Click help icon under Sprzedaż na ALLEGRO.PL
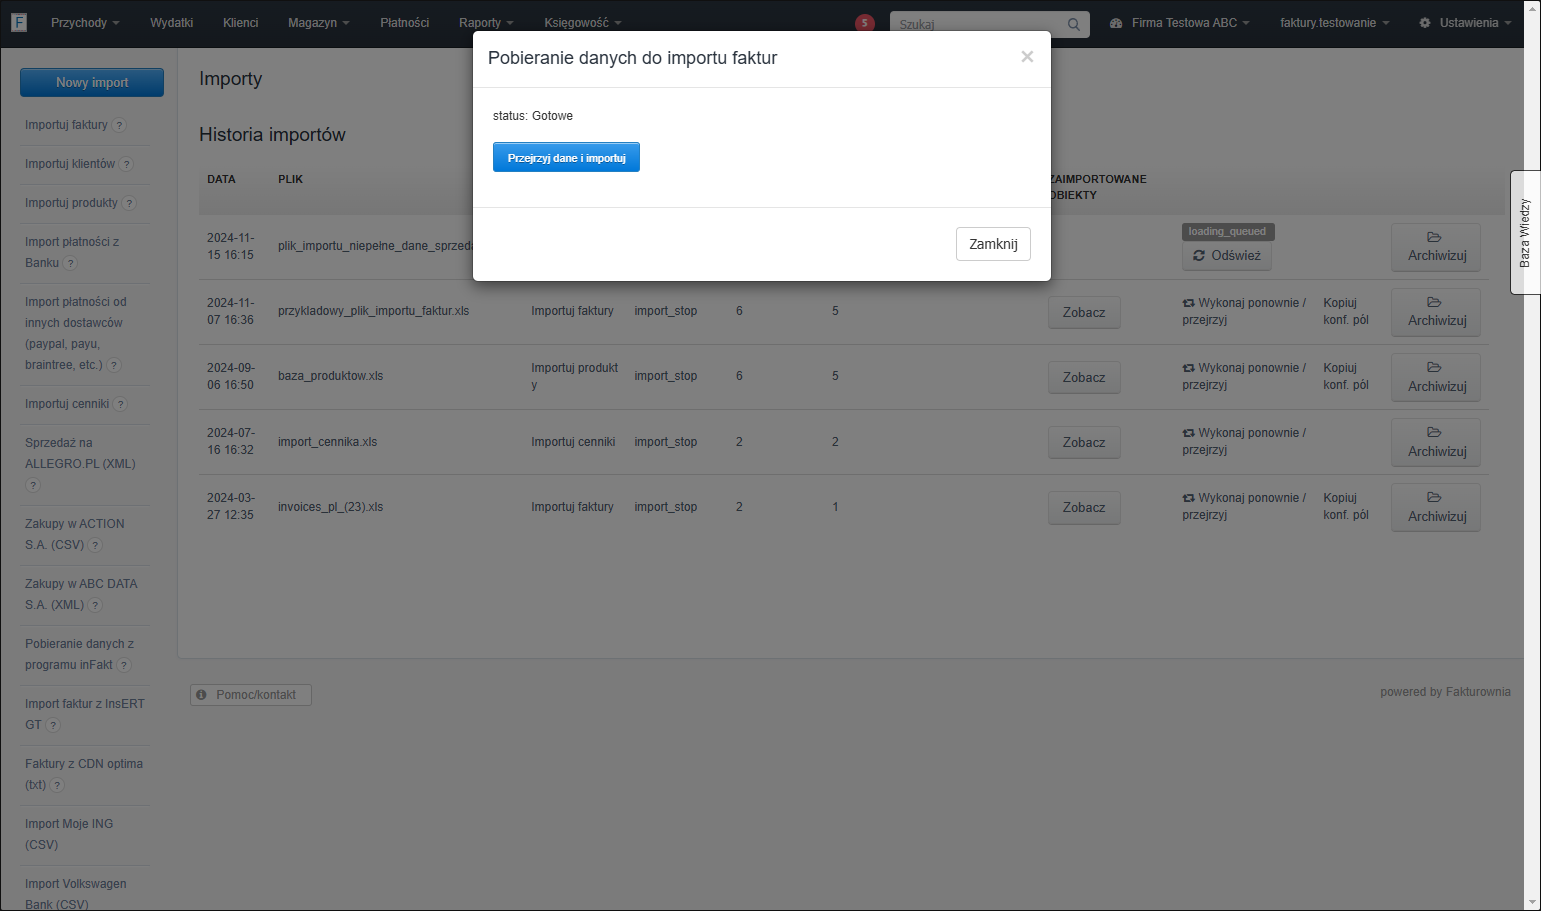Screen dimensions: 1541x911 pos(33,485)
